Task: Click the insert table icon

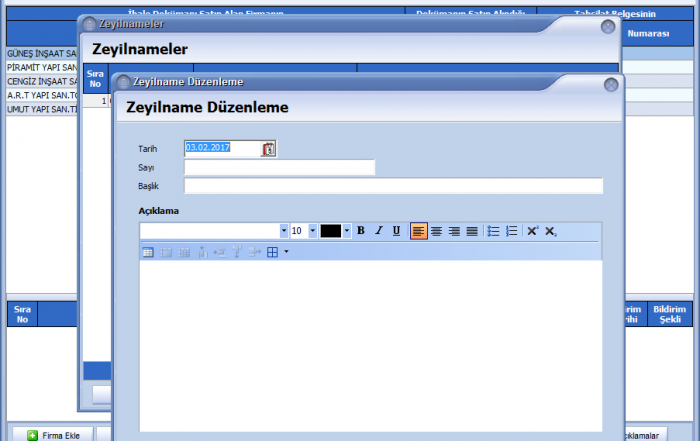Action: 148,252
